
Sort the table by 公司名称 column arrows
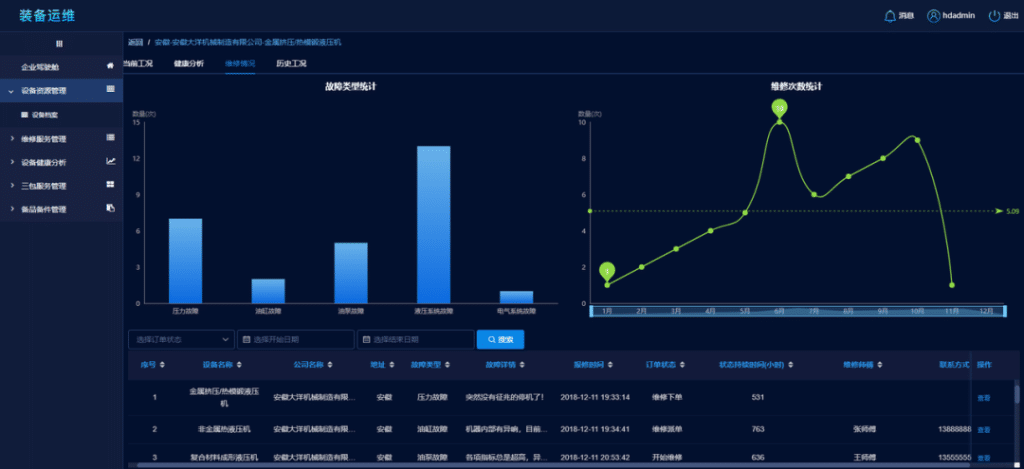tap(330, 364)
